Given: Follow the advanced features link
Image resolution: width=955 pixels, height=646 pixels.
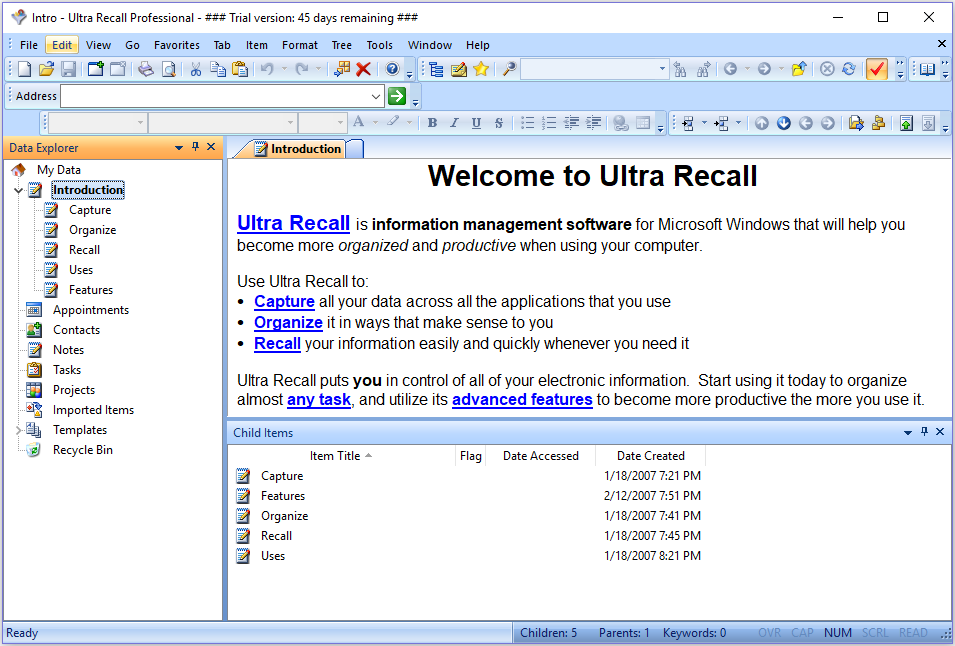Looking at the screenshot, I should [x=522, y=399].
